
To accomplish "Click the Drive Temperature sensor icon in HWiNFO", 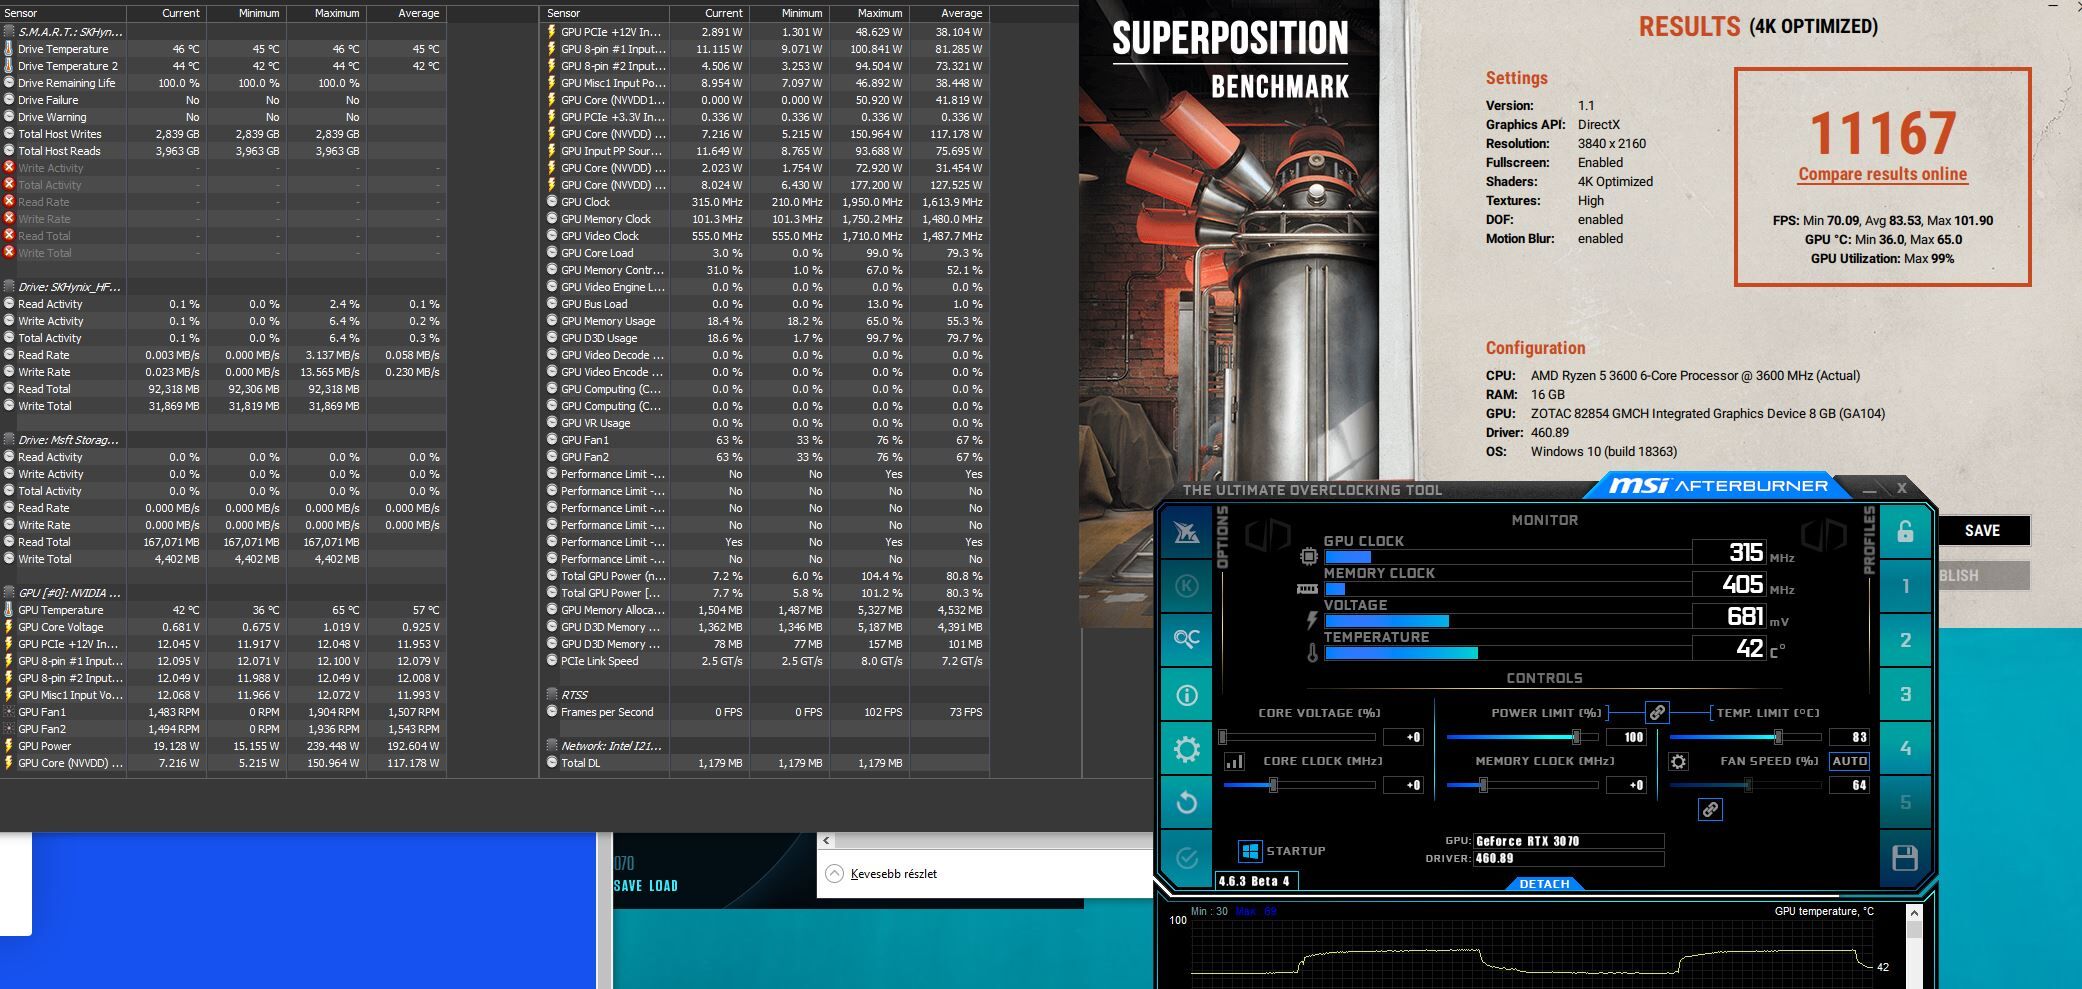I will [9, 49].
